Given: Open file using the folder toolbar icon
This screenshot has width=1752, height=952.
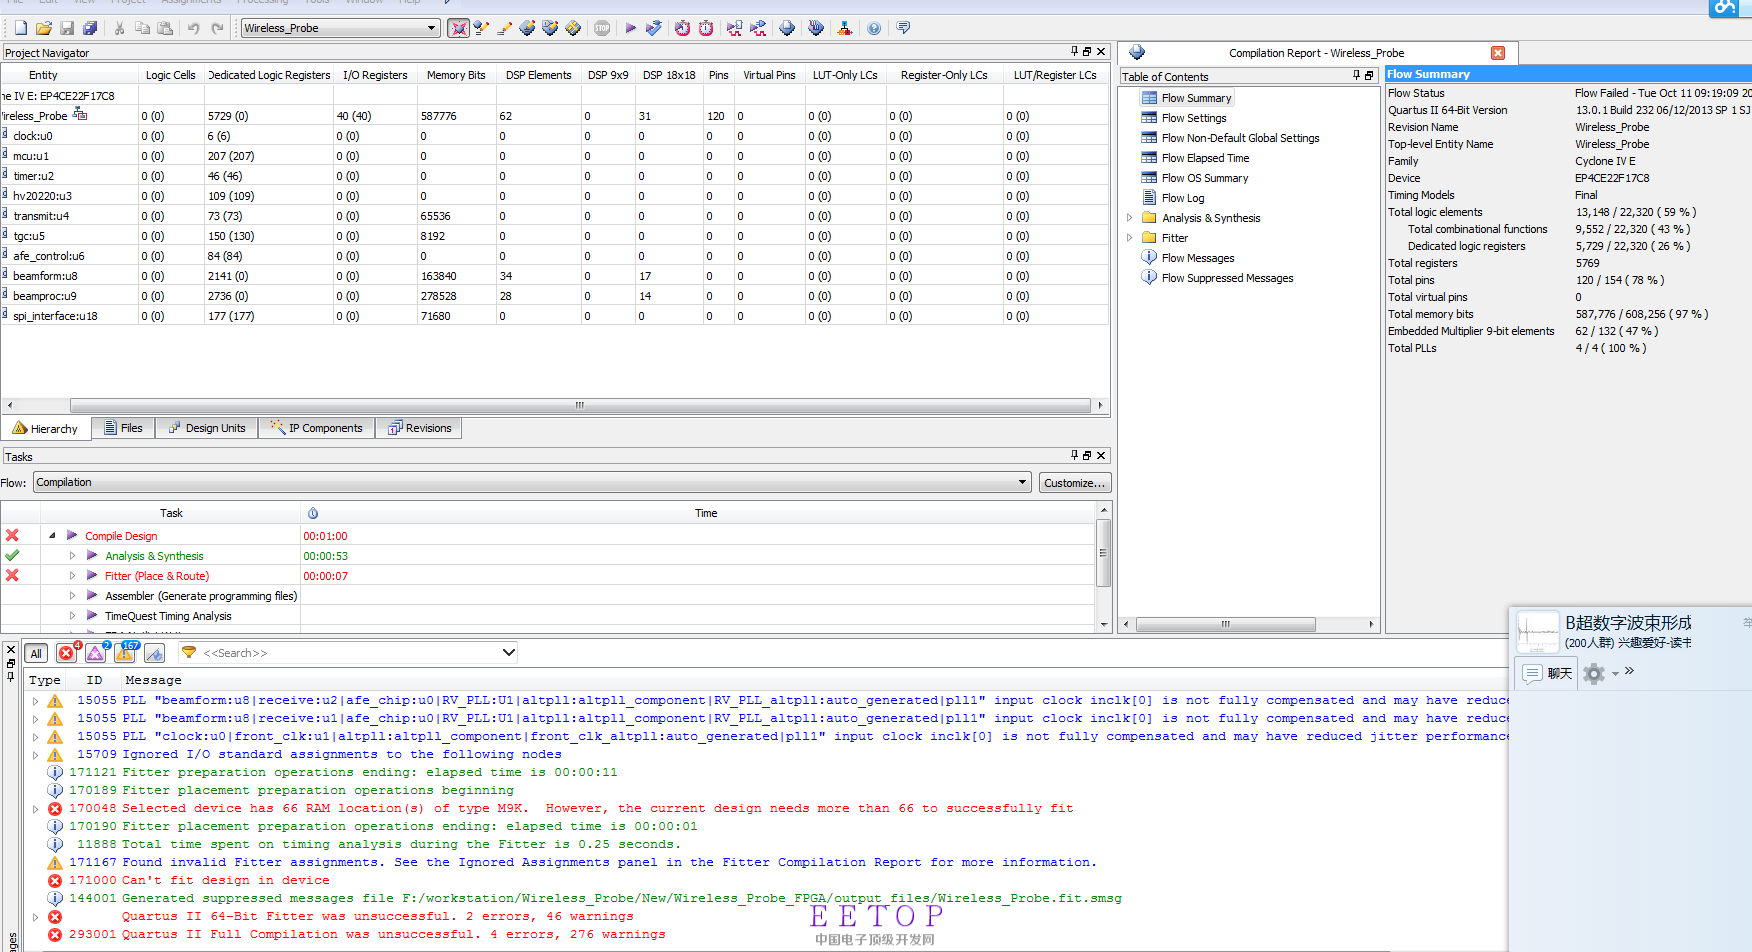Looking at the screenshot, I should (44, 28).
